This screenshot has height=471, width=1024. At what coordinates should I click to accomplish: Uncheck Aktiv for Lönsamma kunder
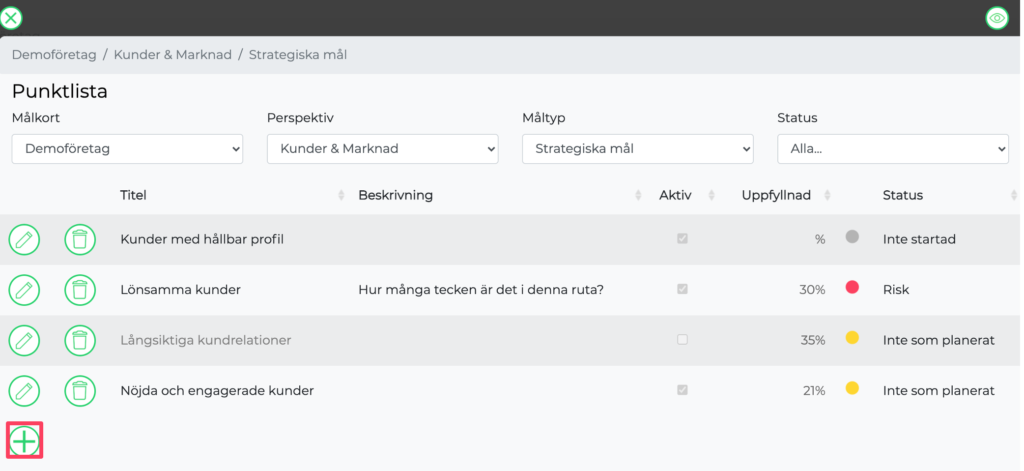coord(682,289)
